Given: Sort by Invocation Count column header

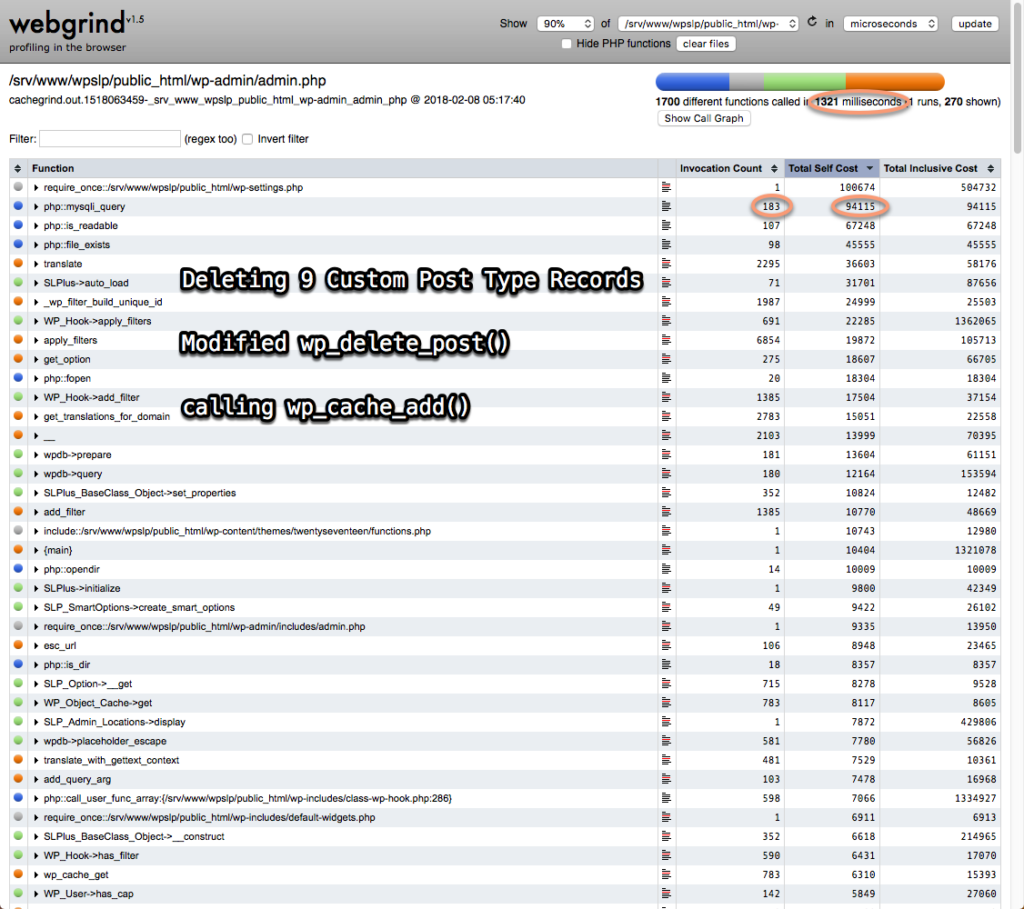Looking at the screenshot, I should point(720,169).
